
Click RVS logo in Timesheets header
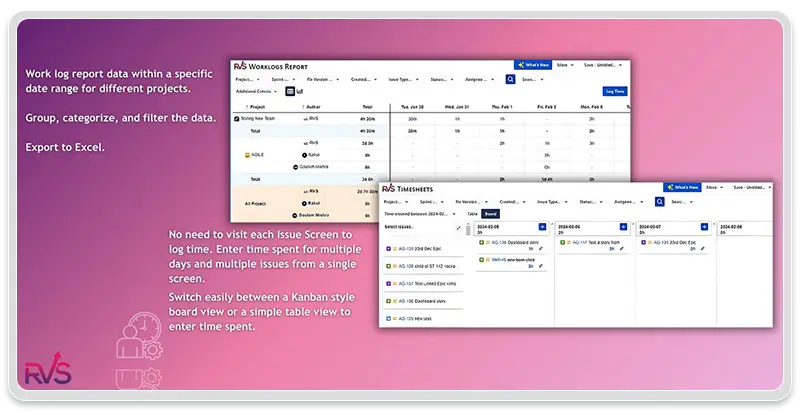(389, 188)
